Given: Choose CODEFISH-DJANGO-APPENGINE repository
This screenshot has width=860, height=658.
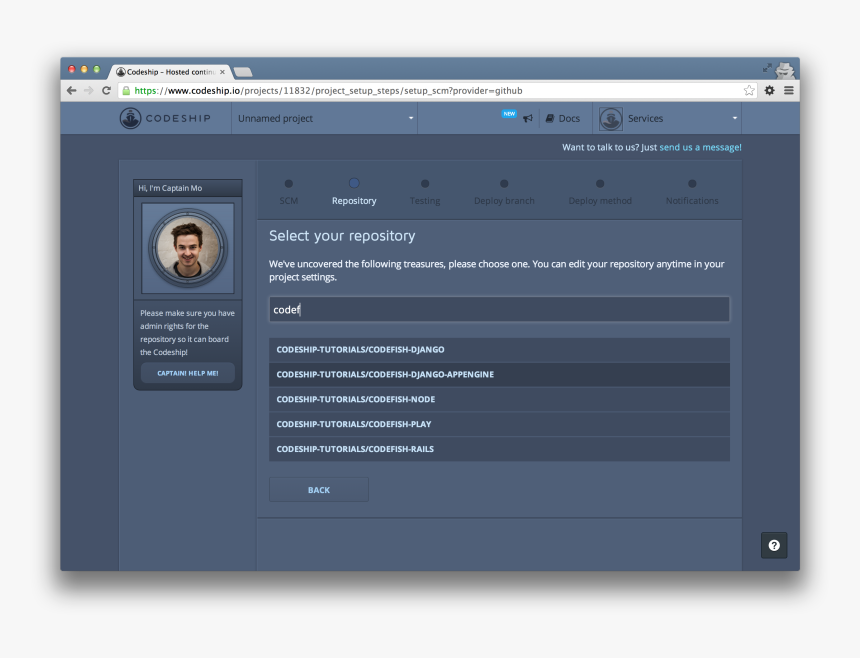Looking at the screenshot, I should tap(499, 375).
